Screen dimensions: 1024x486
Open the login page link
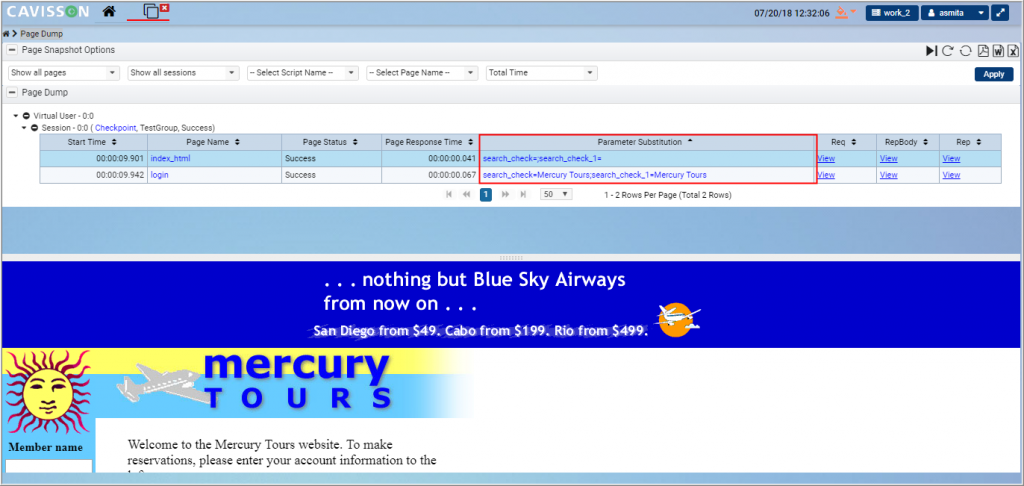coord(159,175)
